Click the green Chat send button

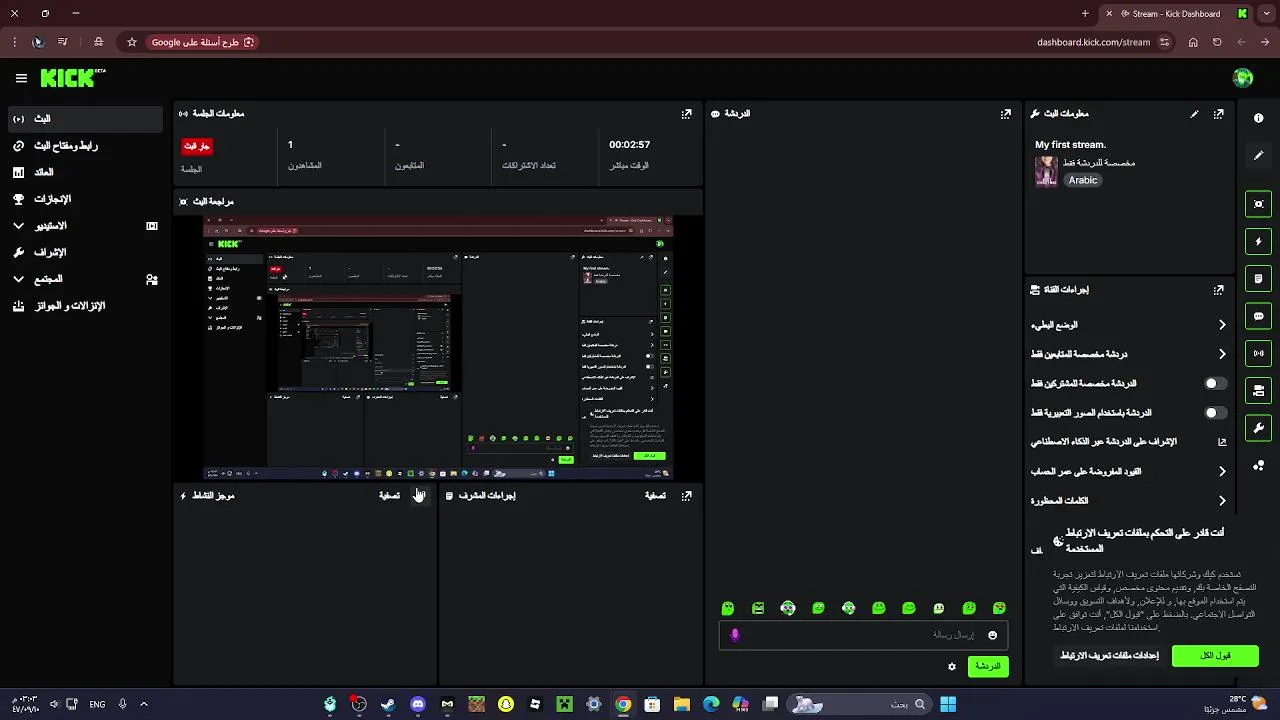coord(988,666)
